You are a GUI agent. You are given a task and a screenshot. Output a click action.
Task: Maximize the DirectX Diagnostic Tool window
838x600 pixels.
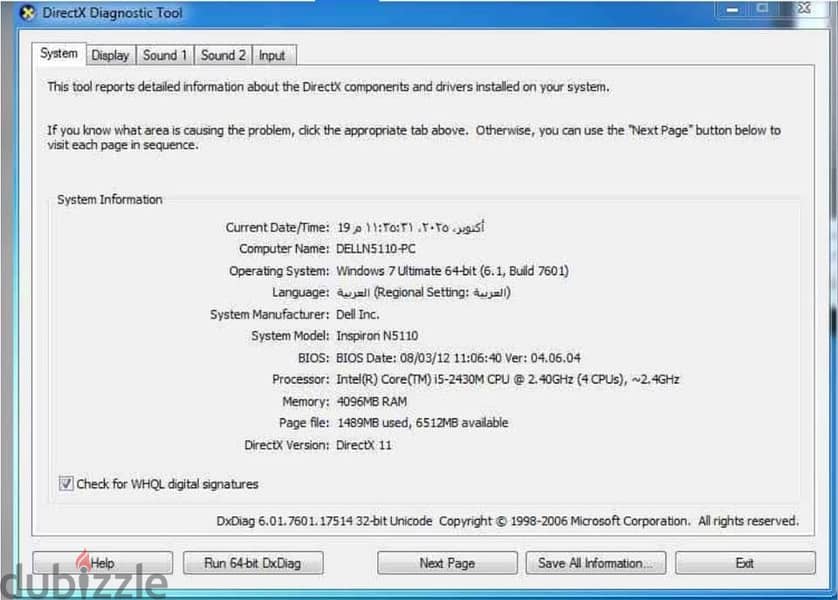(763, 9)
